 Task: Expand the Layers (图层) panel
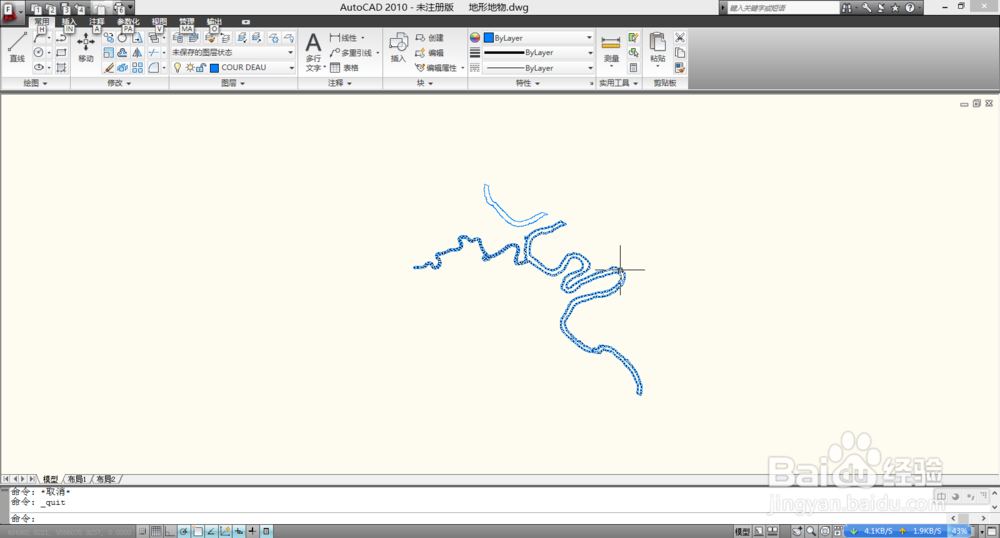click(x=233, y=83)
